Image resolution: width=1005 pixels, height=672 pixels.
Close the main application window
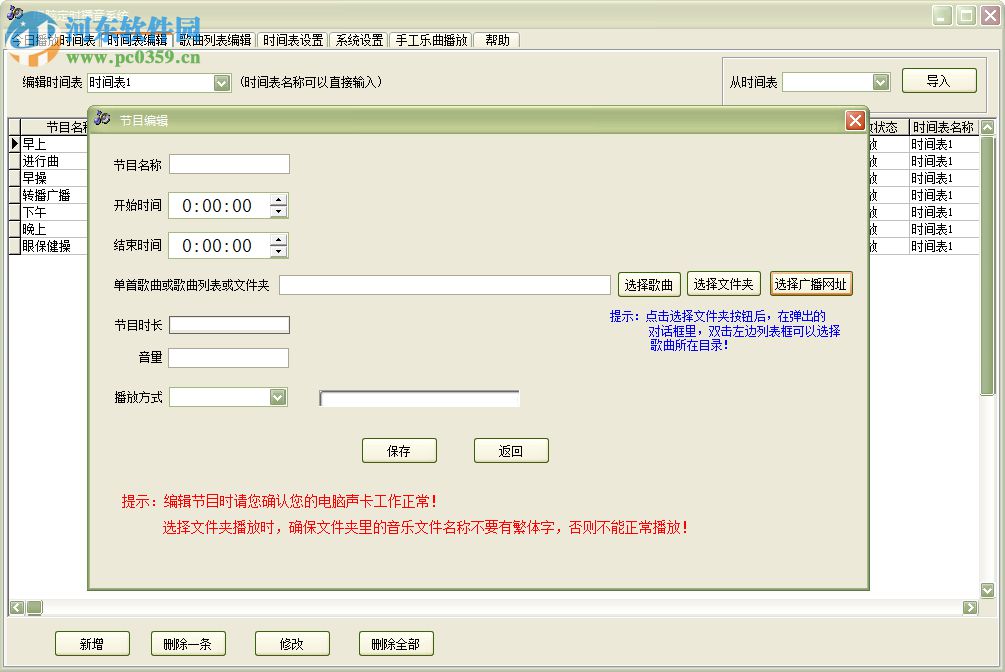(x=990, y=15)
